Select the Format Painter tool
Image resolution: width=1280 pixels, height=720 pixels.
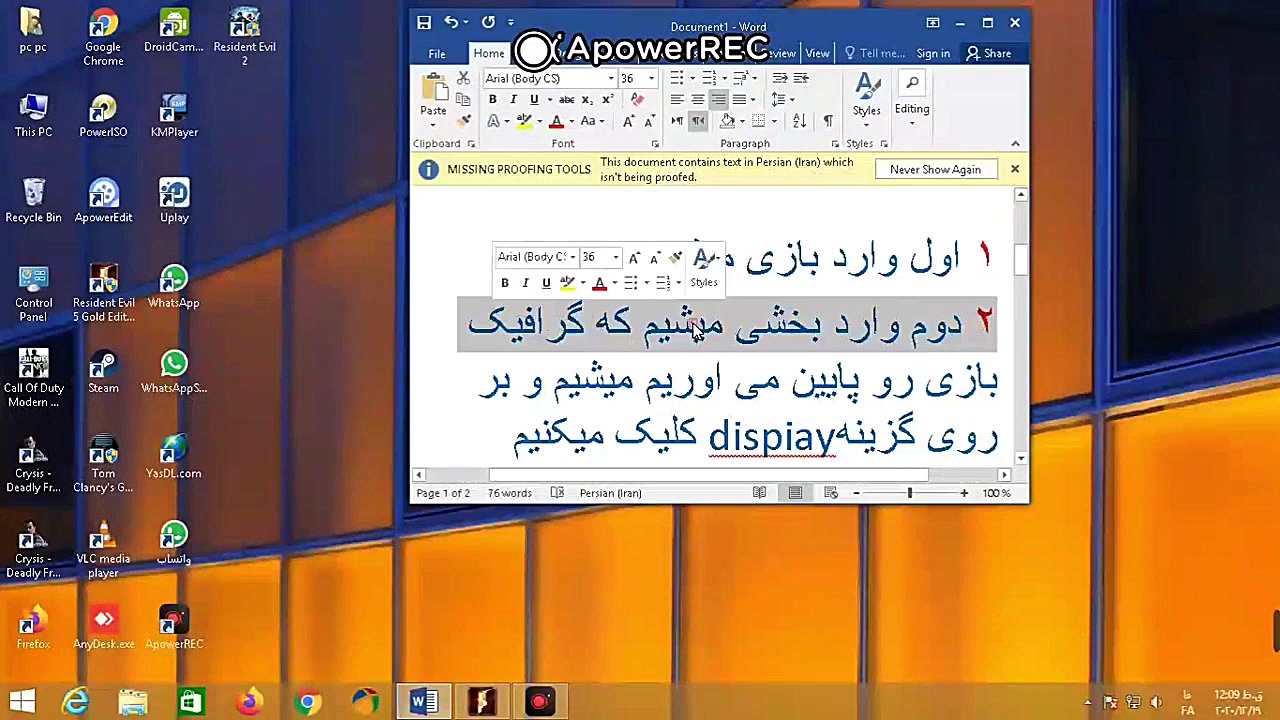click(464, 120)
